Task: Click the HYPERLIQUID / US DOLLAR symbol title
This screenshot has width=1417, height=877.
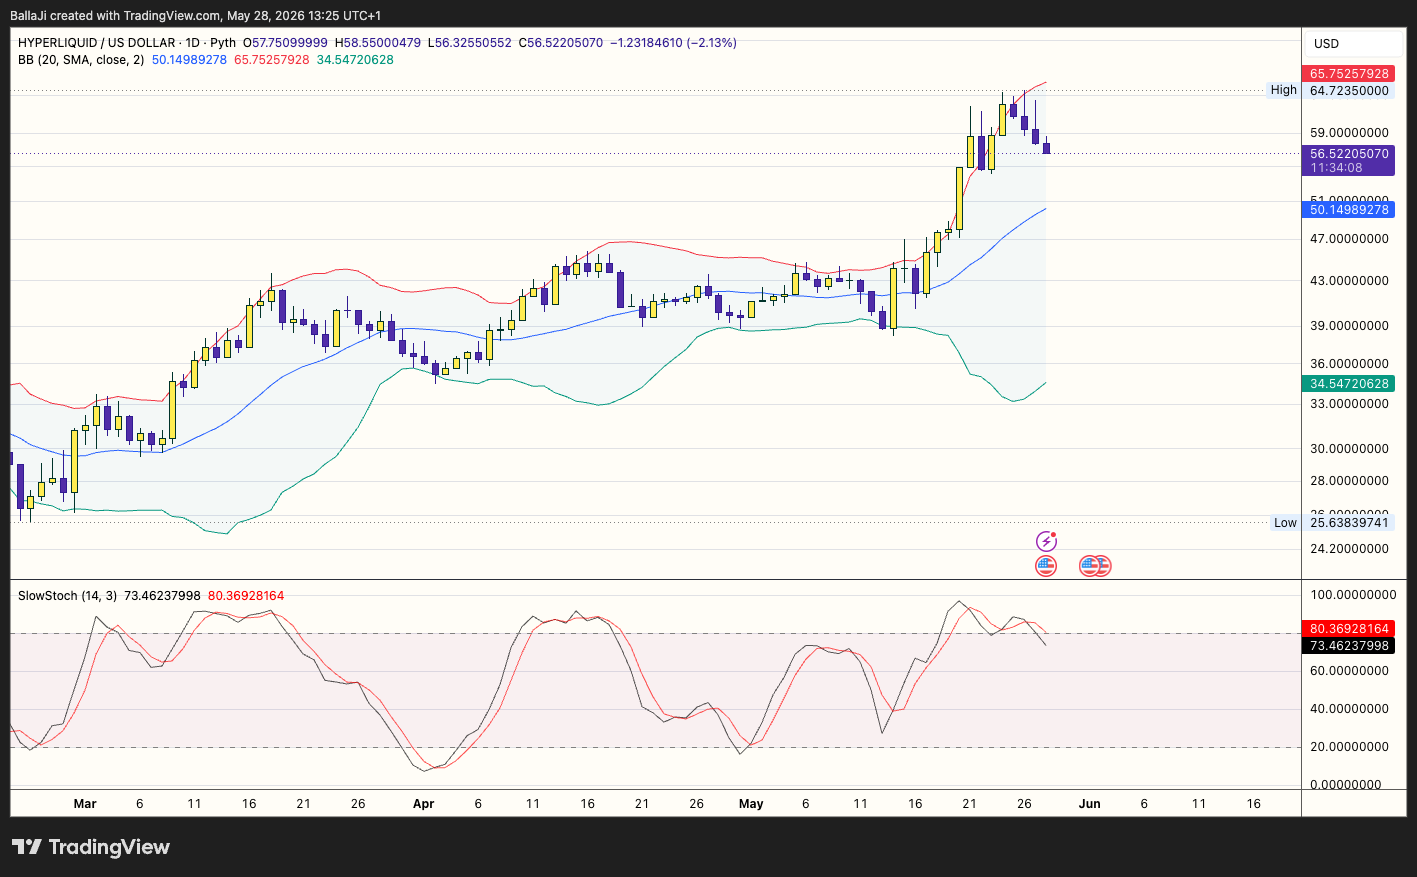Action: tap(97, 43)
